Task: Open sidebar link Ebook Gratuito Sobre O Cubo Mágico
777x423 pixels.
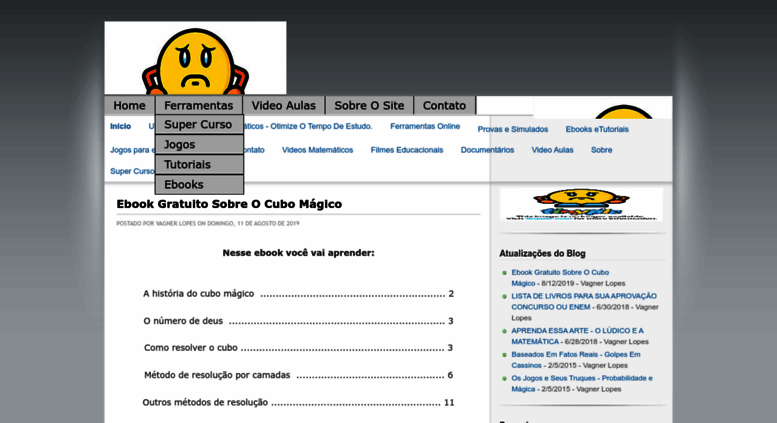Action: (x=560, y=278)
